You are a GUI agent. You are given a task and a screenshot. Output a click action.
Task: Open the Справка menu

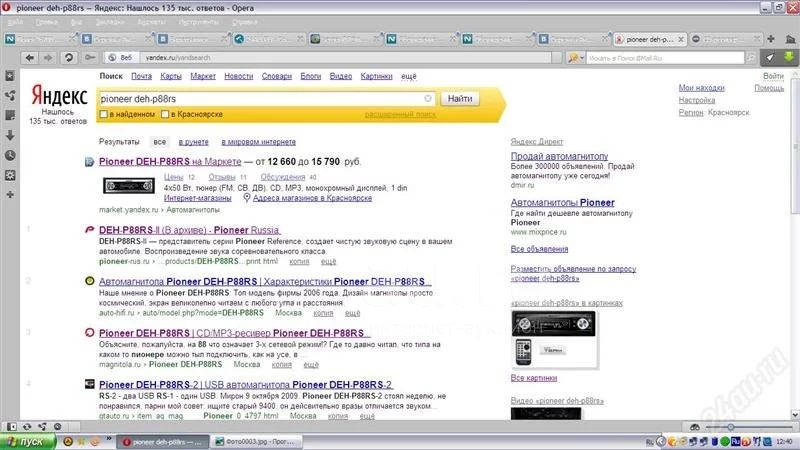(x=244, y=22)
